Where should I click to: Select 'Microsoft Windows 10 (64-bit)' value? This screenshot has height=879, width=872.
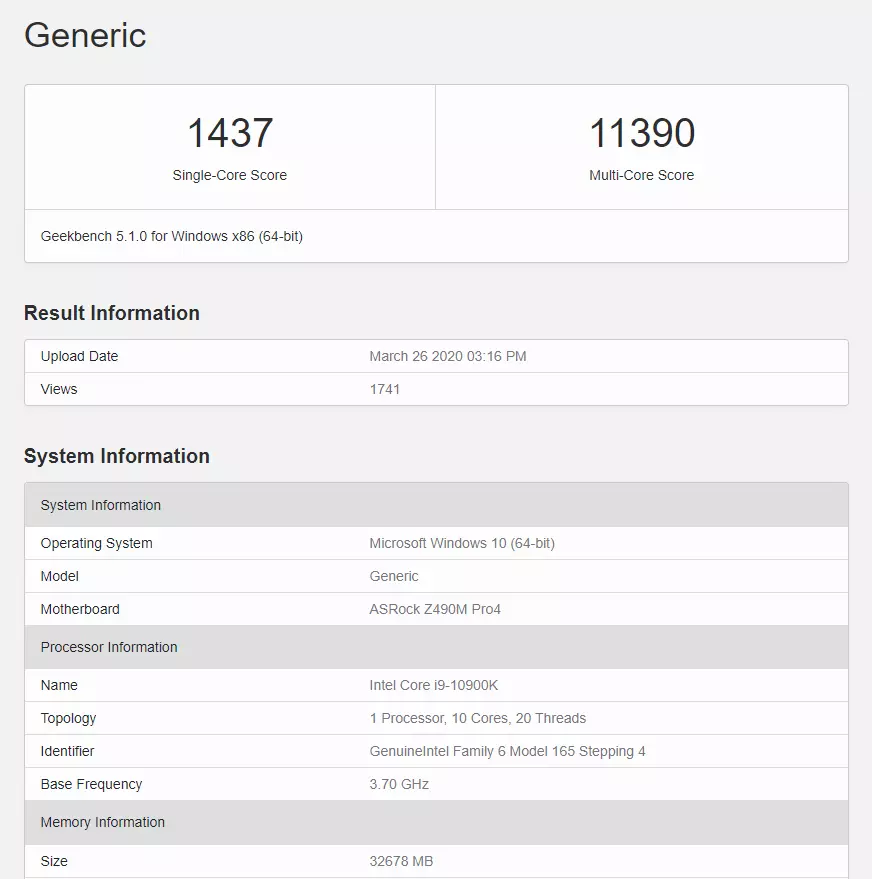(x=462, y=543)
